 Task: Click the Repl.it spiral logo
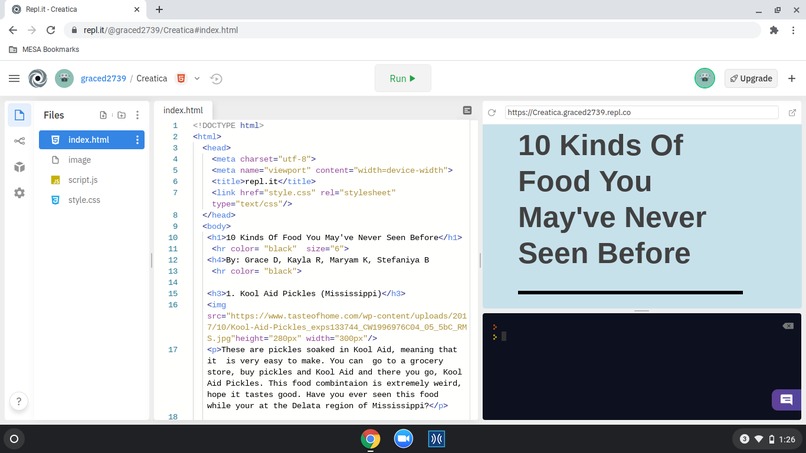click(x=38, y=78)
